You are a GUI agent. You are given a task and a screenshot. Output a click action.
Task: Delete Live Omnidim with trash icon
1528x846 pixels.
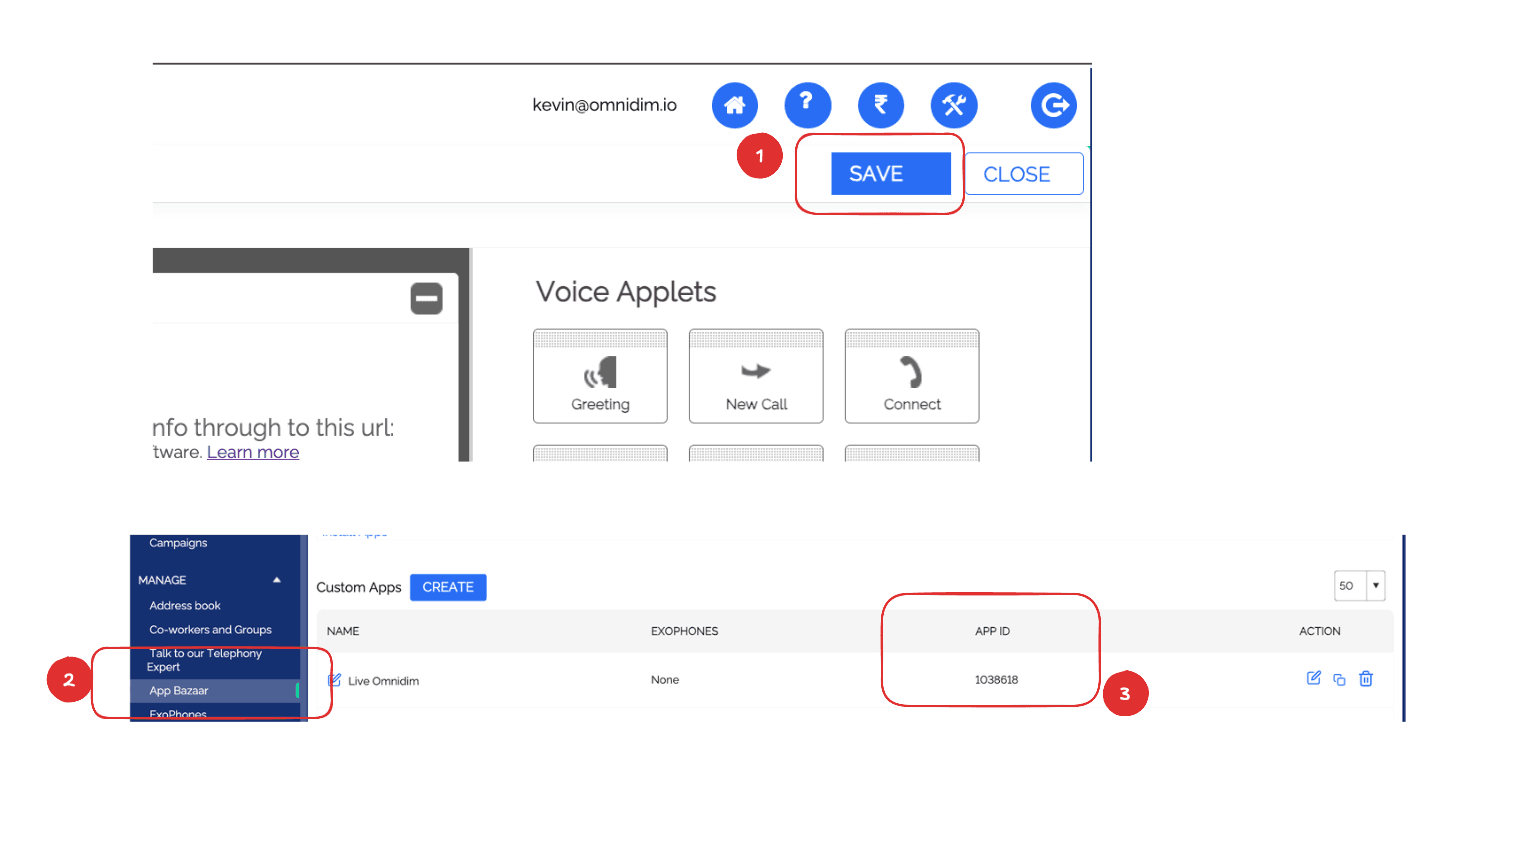(1366, 679)
